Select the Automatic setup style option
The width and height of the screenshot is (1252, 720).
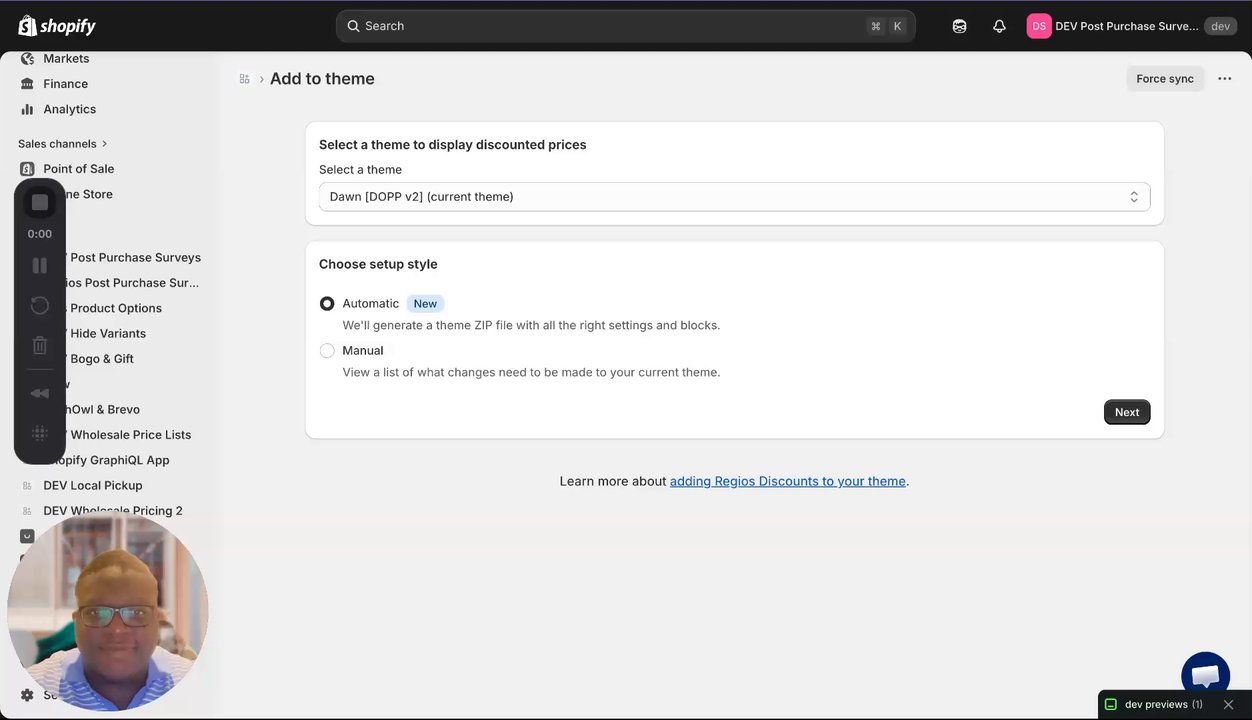(327, 303)
